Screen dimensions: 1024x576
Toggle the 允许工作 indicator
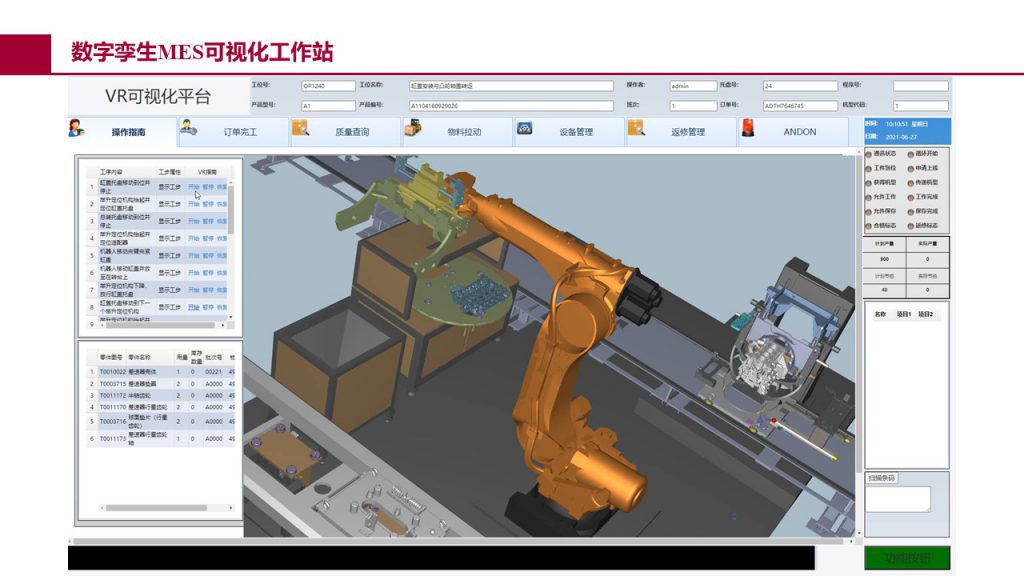click(x=869, y=197)
